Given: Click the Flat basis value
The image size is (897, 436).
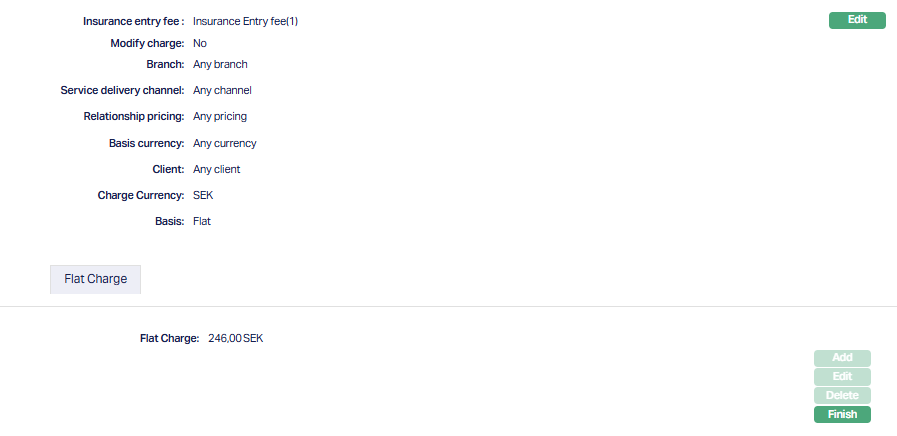Looking at the screenshot, I should 202,221.
